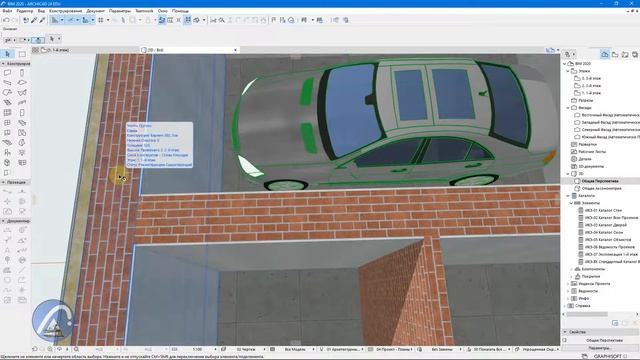The image size is (640, 360).
Task: Select the Roof tool
Action: [x=7, y=93]
